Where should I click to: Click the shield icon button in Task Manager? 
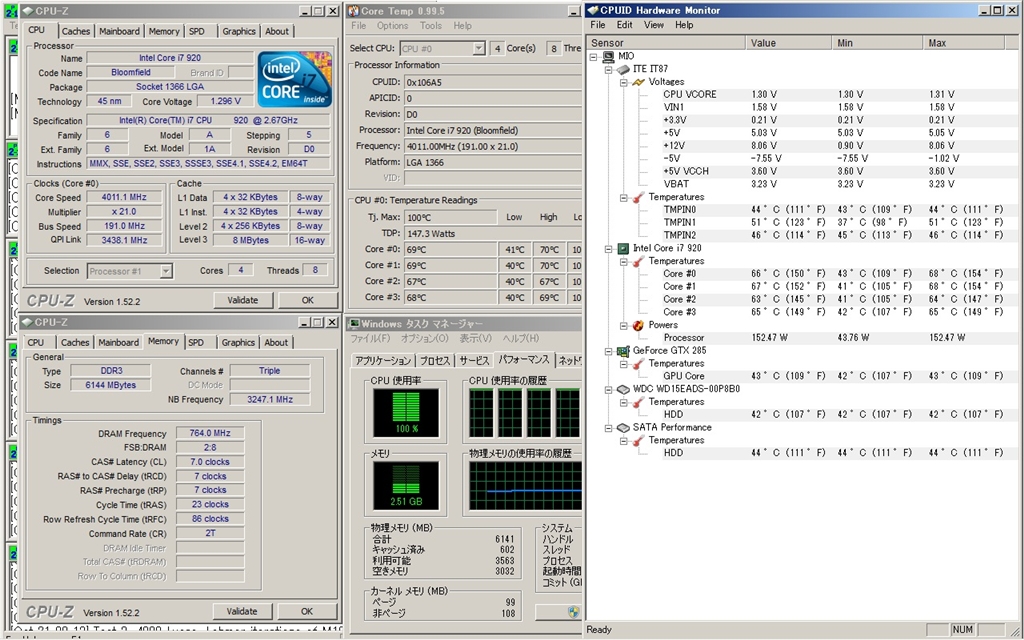pyautogui.click(x=573, y=612)
